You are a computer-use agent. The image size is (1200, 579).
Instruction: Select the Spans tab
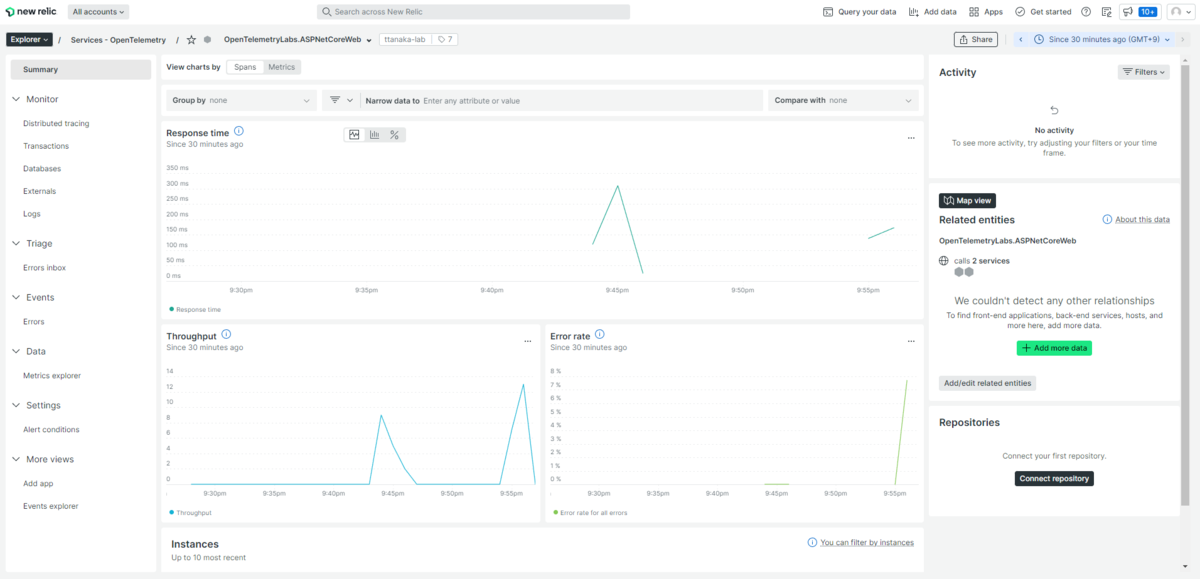tap(245, 67)
